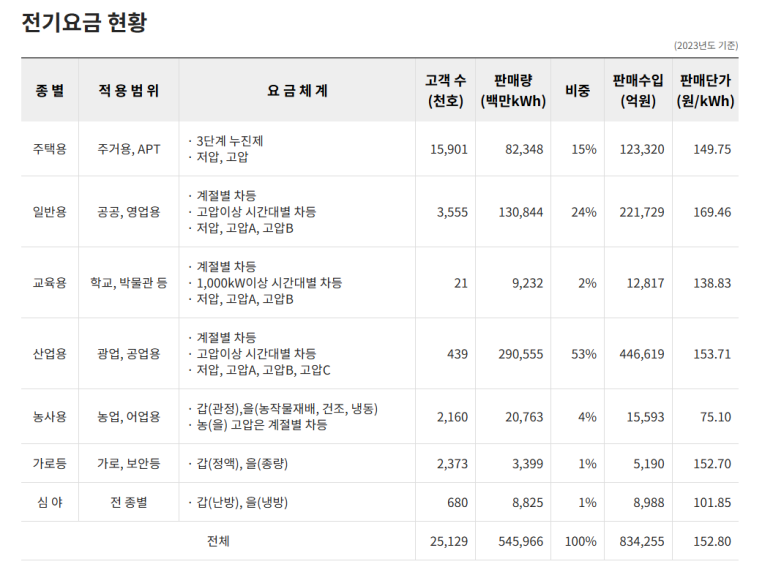Click total sales 545,966
The width and height of the screenshot is (773, 567).
point(521,541)
